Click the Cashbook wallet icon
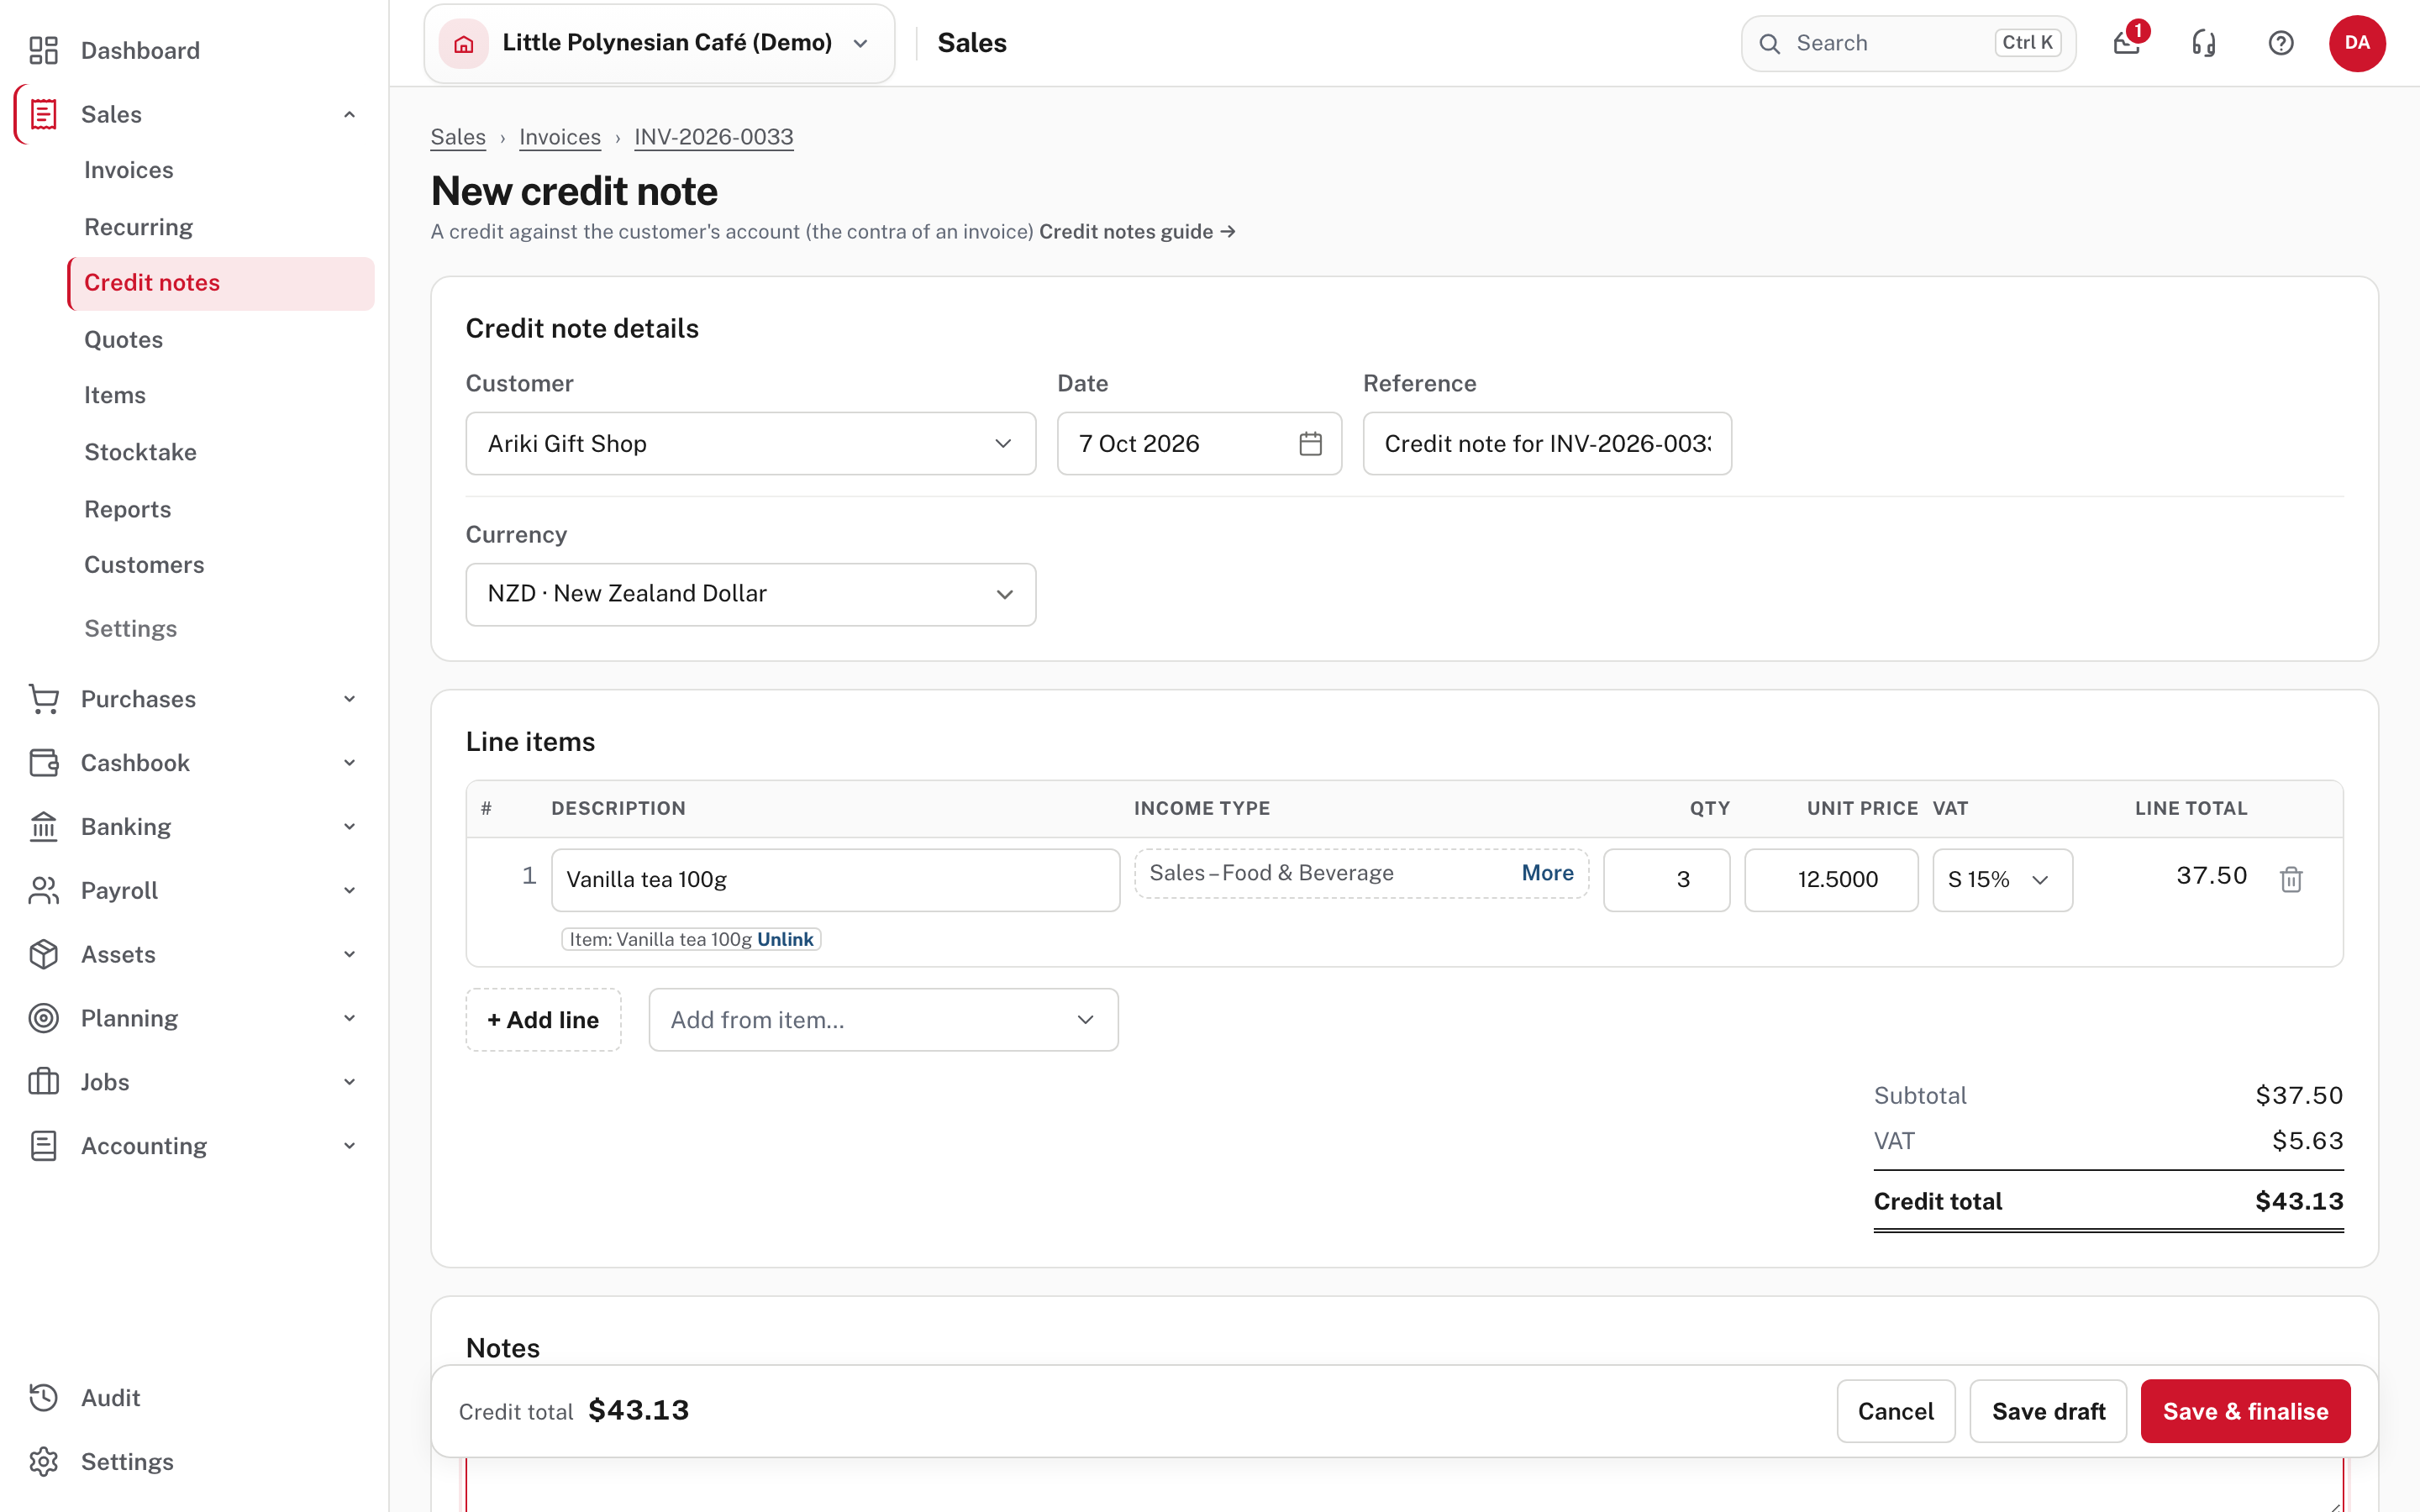This screenshot has width=2420, height=1512. click(43, 763)
